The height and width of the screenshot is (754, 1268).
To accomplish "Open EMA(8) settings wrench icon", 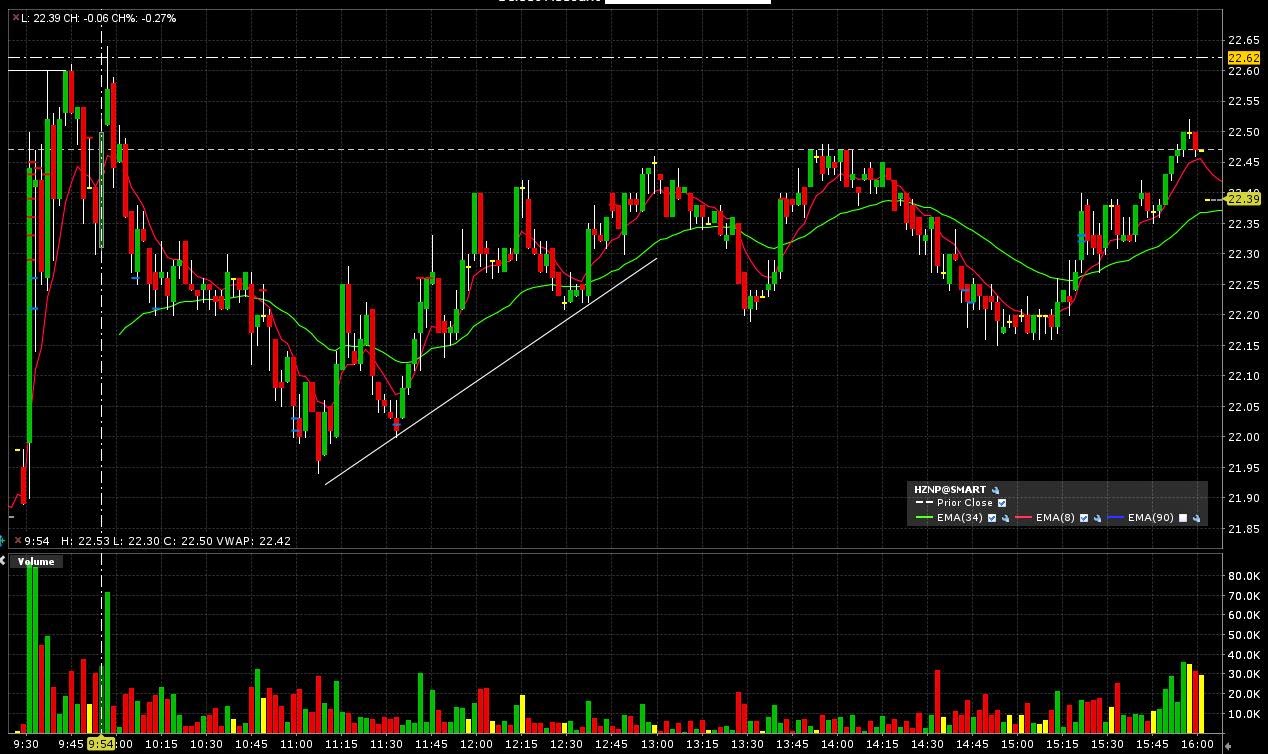I will pos(1097,518).
